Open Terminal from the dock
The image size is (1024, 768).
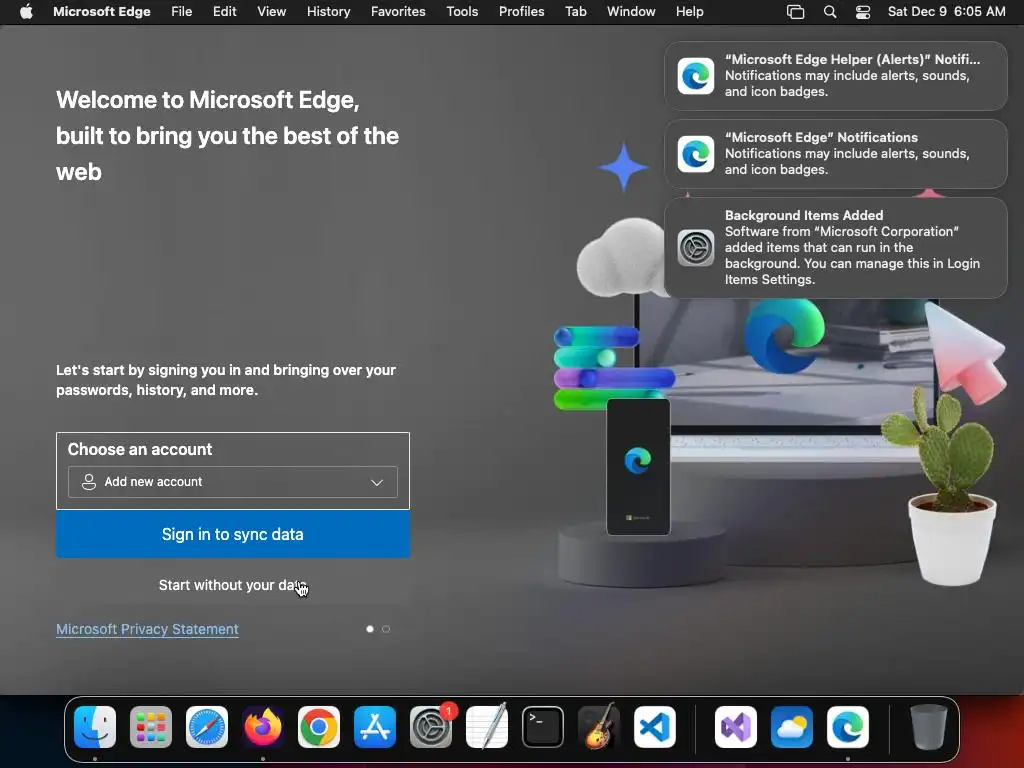[x=543, y=727]
